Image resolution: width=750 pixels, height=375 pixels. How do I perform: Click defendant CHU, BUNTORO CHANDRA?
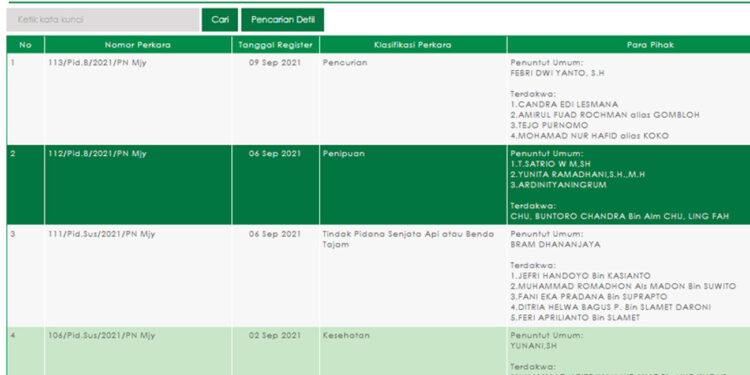pyautogui.click(x=619, y=217)
